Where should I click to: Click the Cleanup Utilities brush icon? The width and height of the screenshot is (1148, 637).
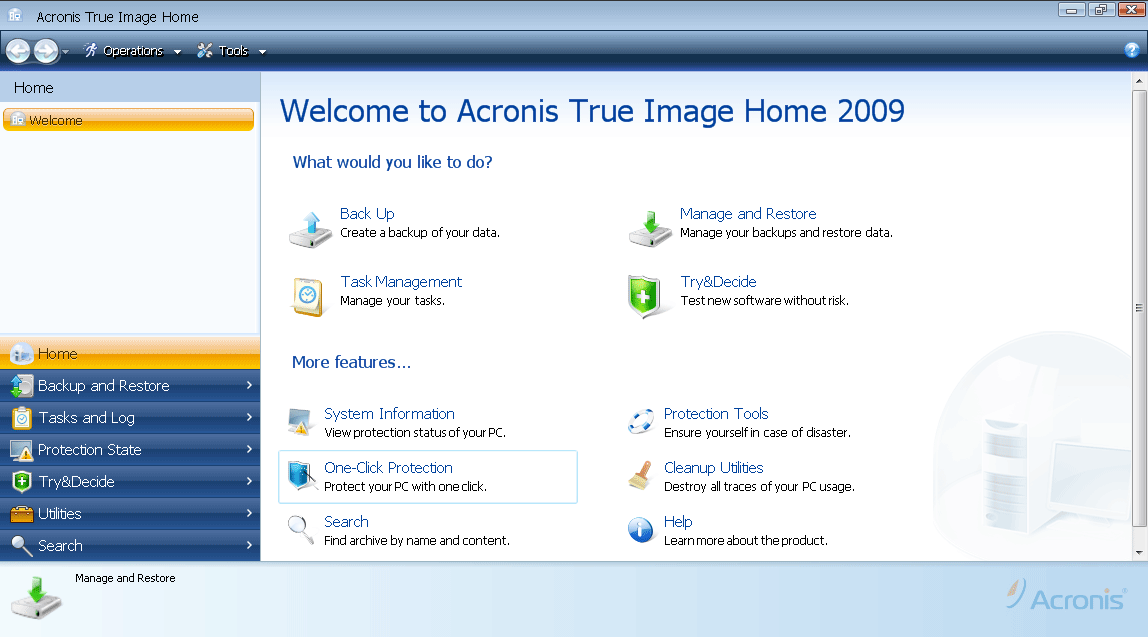click(x=641, y=475)
